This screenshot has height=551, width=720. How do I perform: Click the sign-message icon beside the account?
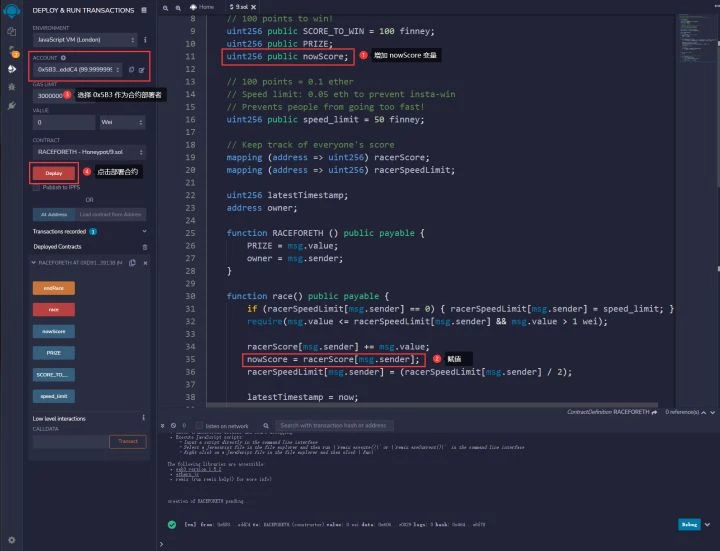point(141,70)
